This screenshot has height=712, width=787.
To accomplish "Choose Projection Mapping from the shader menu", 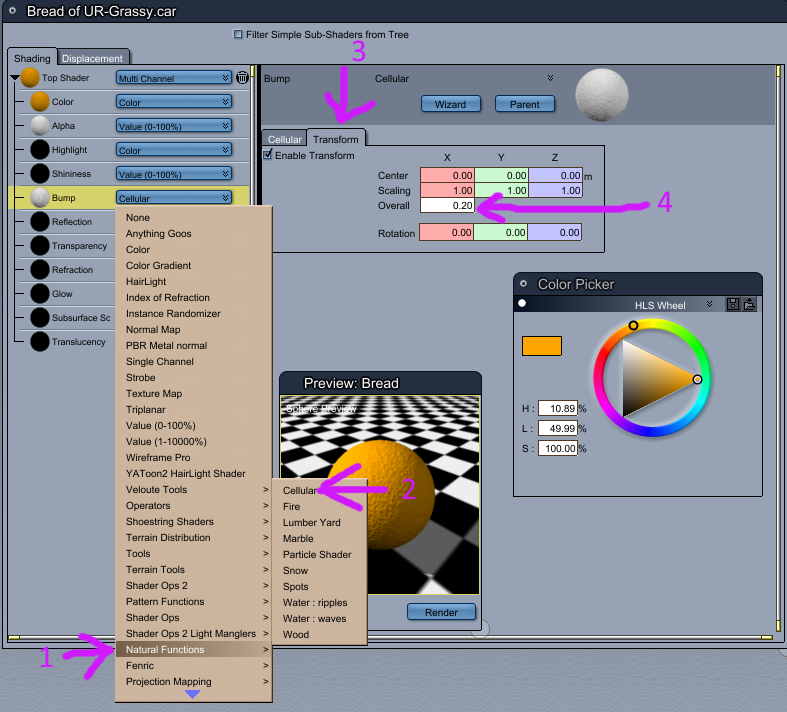I will (194, 681).
